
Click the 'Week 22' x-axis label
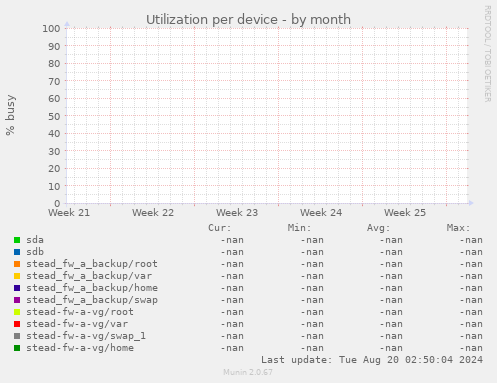click(153, 213)
